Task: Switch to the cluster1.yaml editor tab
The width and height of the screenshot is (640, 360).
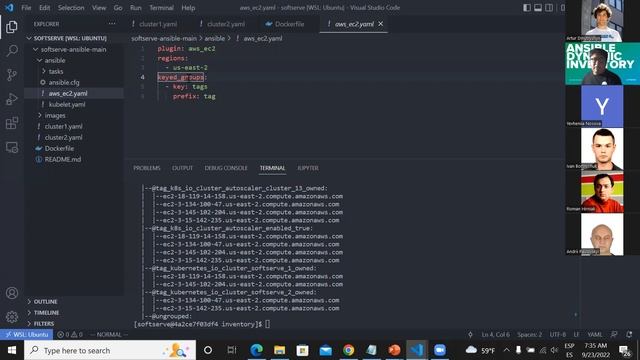Action: 158,24
